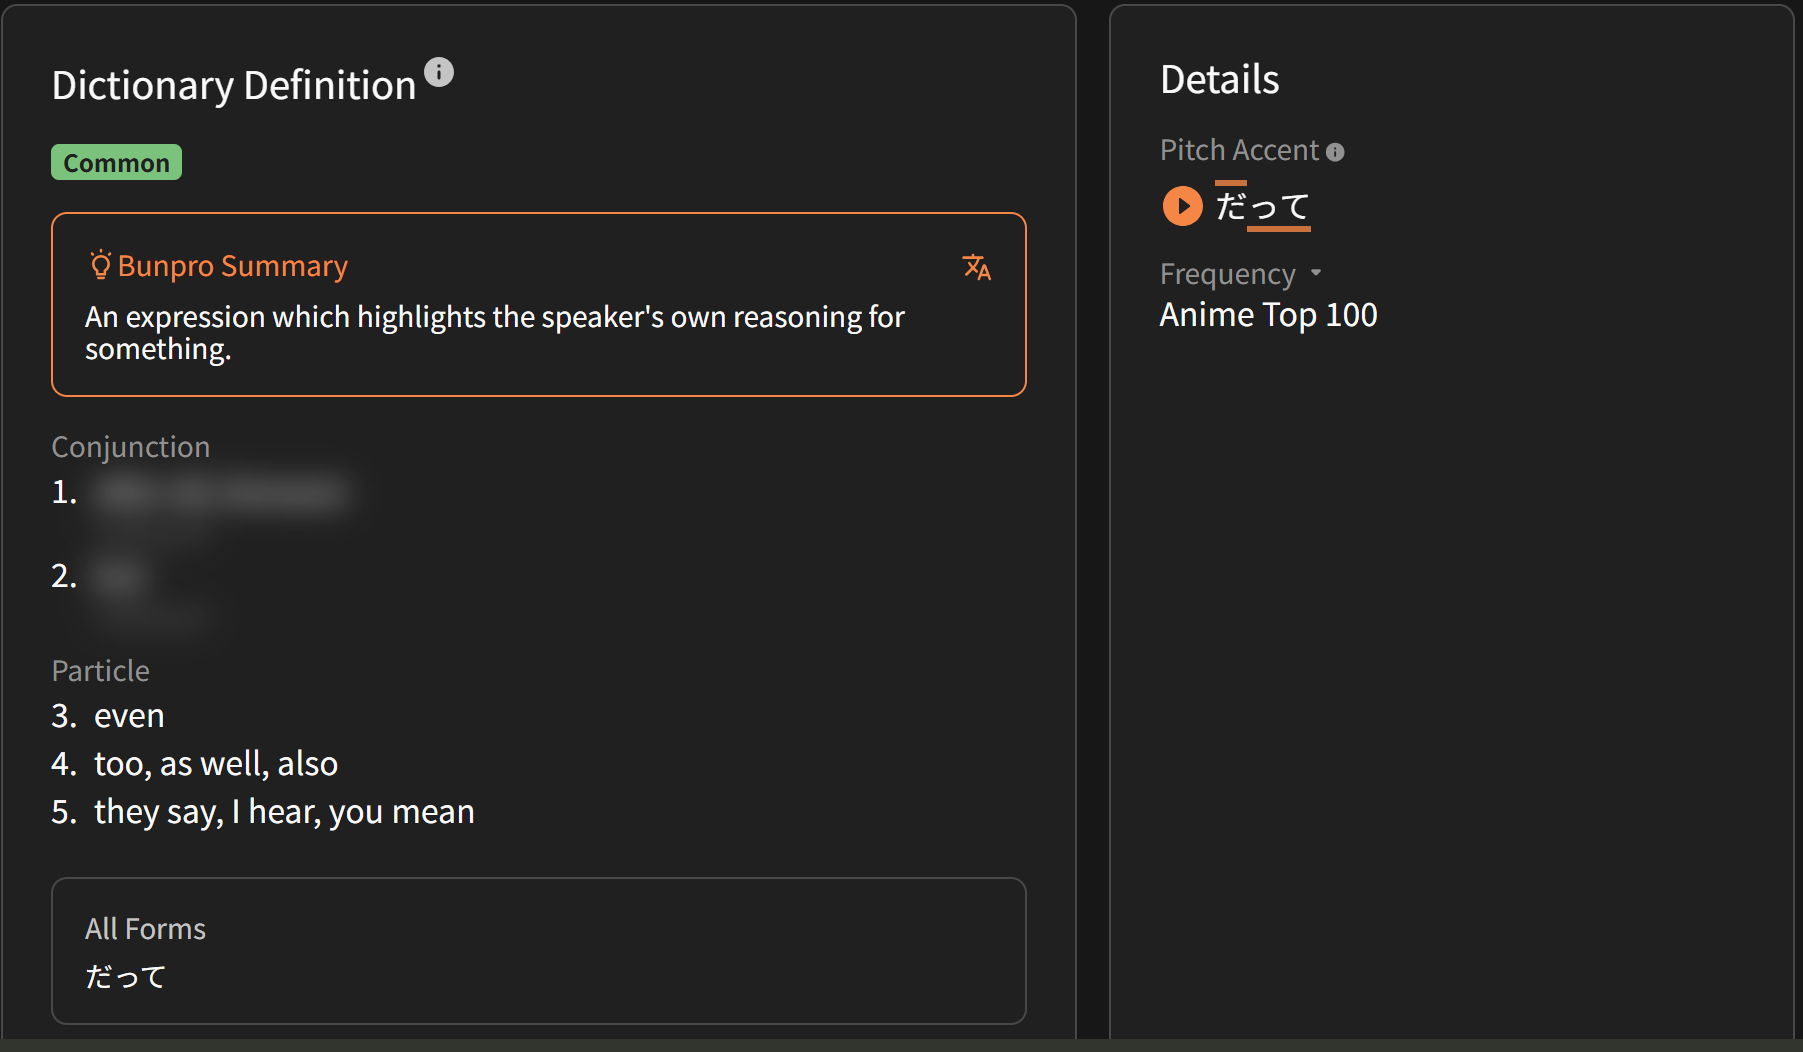
Task: Click the Frequency label
Action: 1227,274
